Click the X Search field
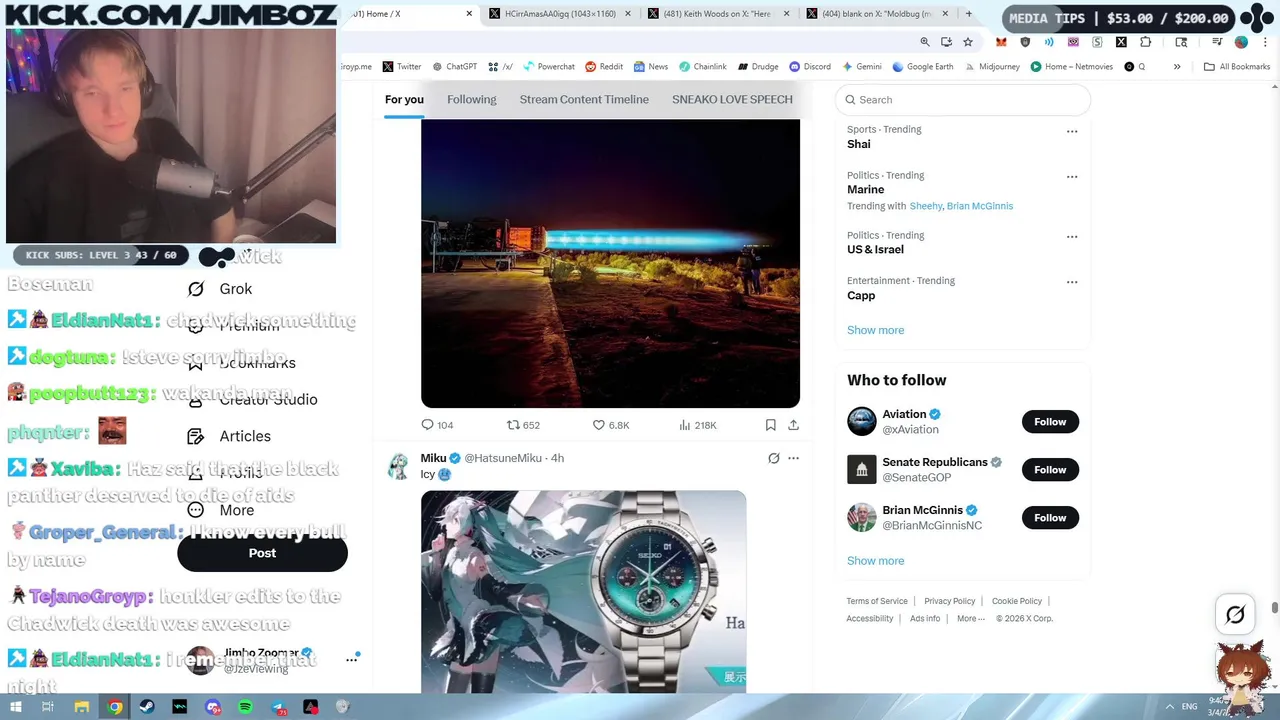The image size is (1280, 720). [962, 100]
